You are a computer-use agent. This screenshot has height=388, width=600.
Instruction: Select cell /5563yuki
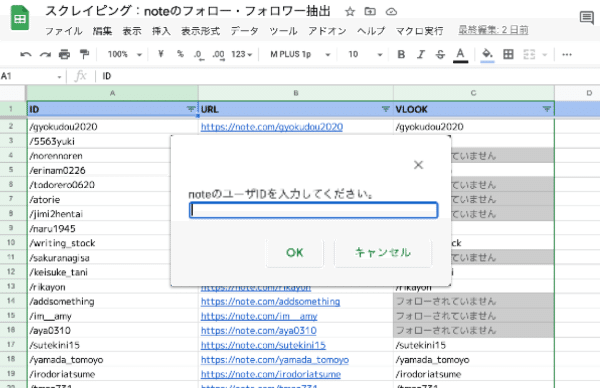pyautogui.click(x=112, y=141)
